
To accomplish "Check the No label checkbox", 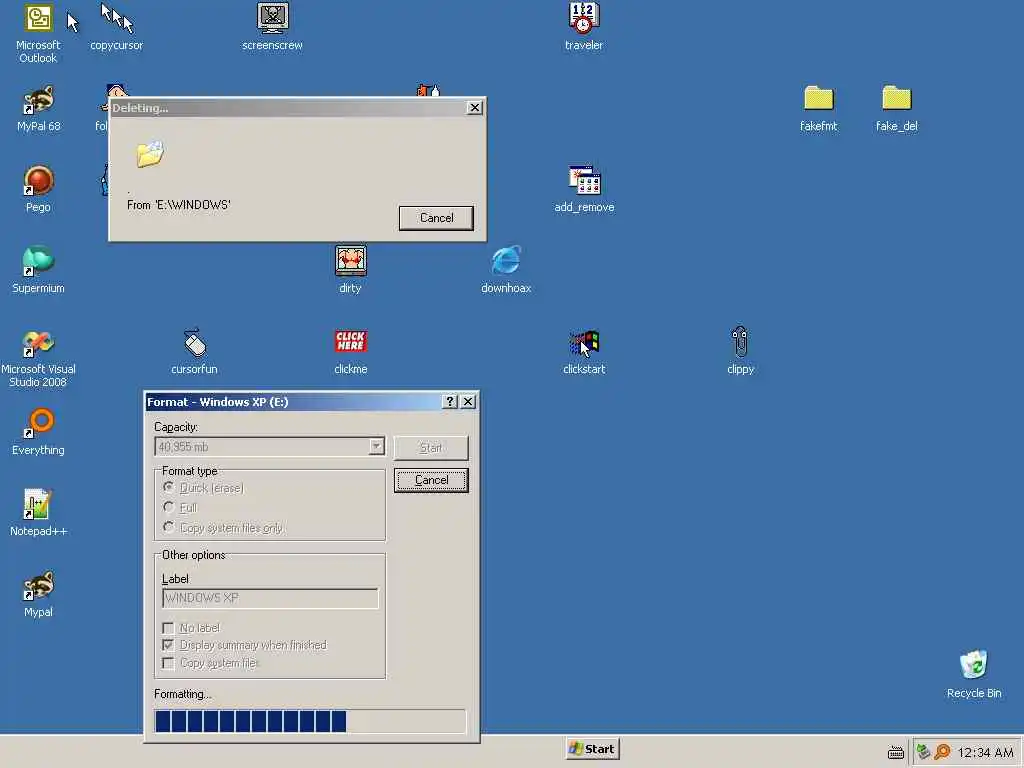I will pyautogui.click(x=168, y=628).
